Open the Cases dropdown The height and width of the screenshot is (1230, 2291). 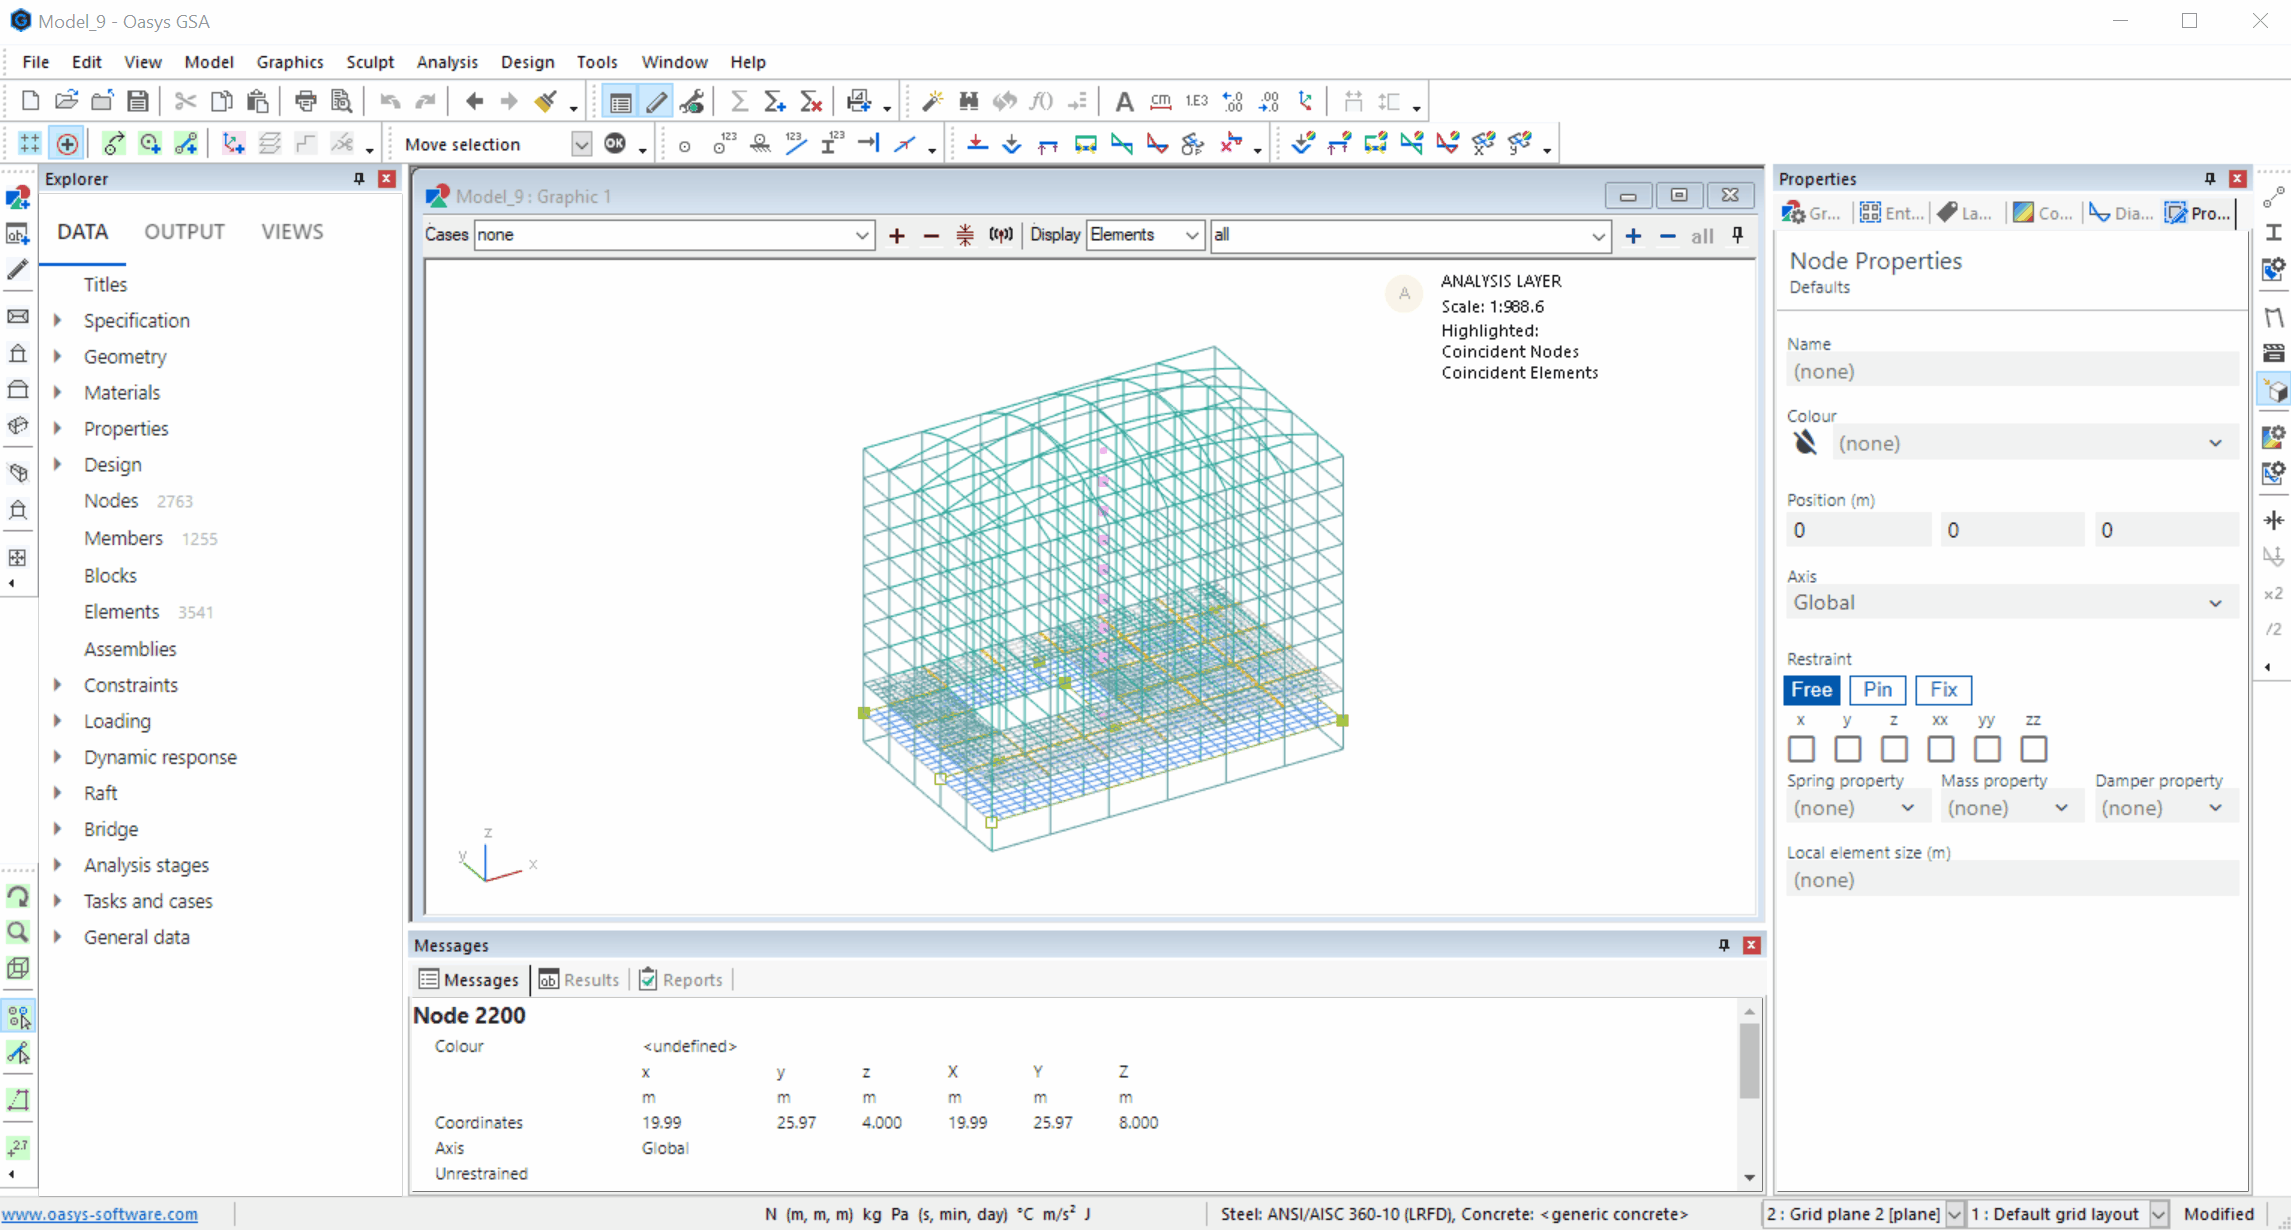click(861, 236)
